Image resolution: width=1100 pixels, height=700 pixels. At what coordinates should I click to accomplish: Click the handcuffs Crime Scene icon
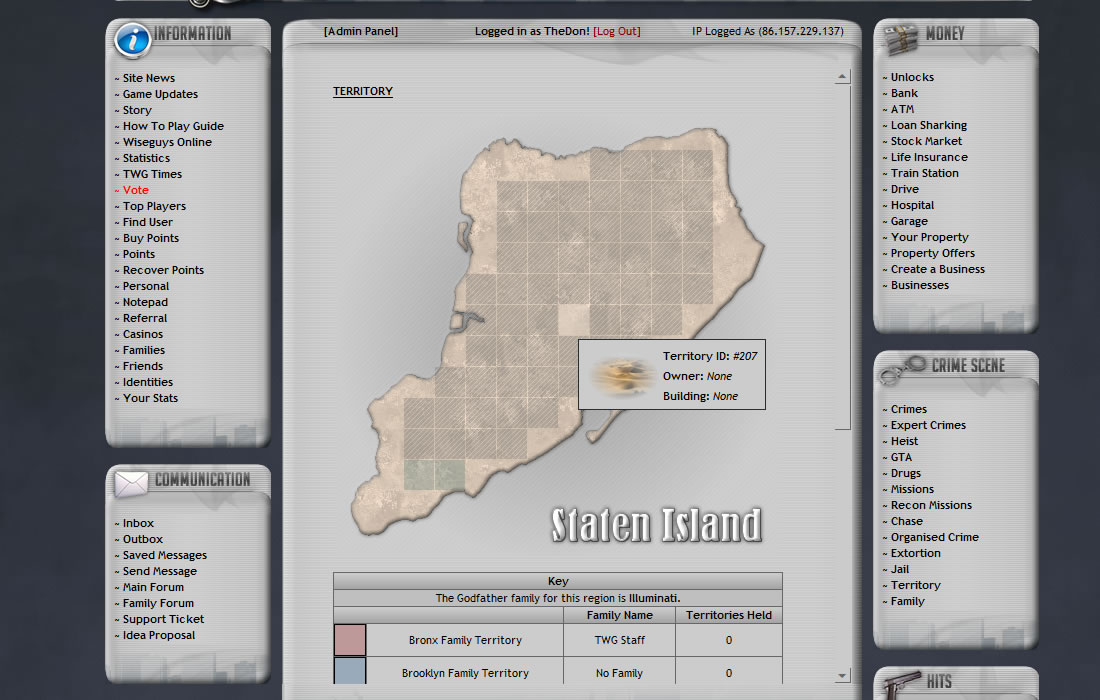(902, 370)
